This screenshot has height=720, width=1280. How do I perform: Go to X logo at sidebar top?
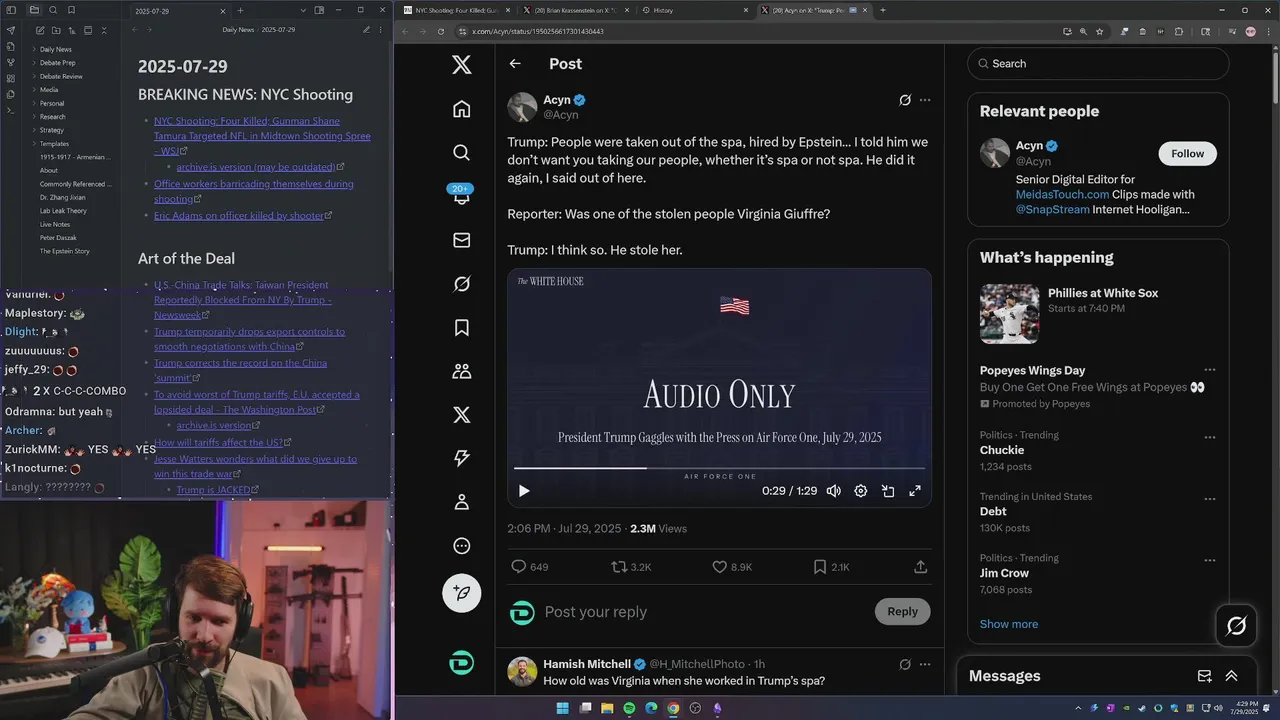[x=461, y=65]
